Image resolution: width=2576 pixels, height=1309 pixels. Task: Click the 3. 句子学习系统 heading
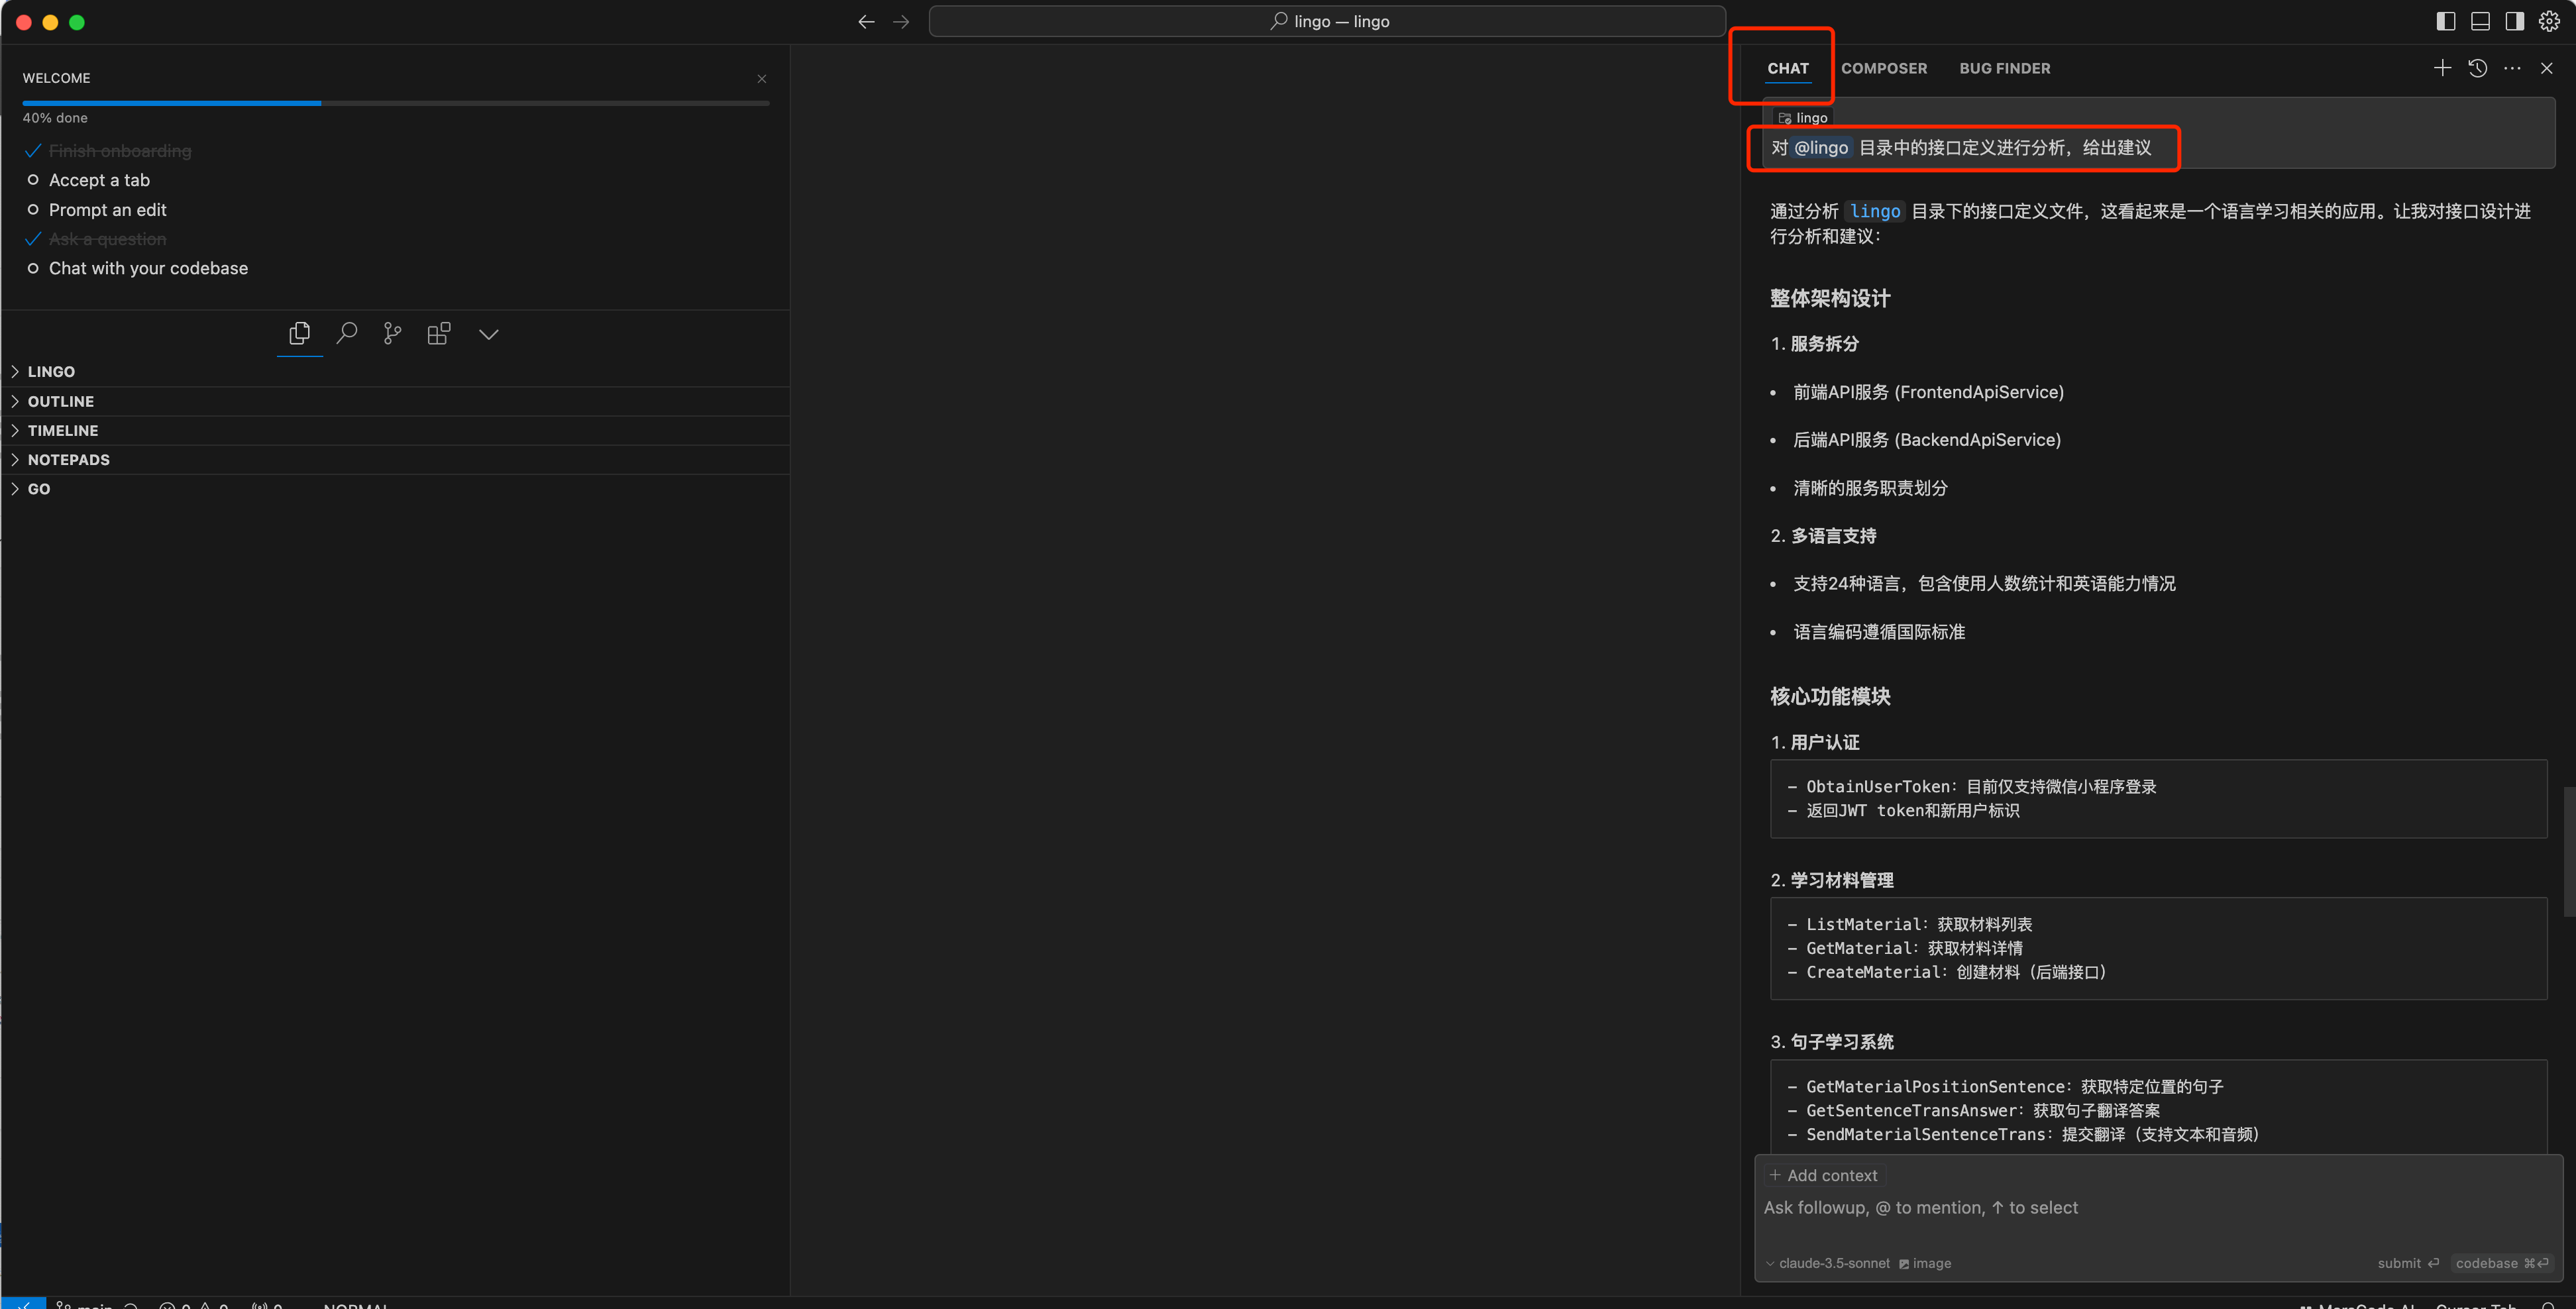point(1832,1042)
